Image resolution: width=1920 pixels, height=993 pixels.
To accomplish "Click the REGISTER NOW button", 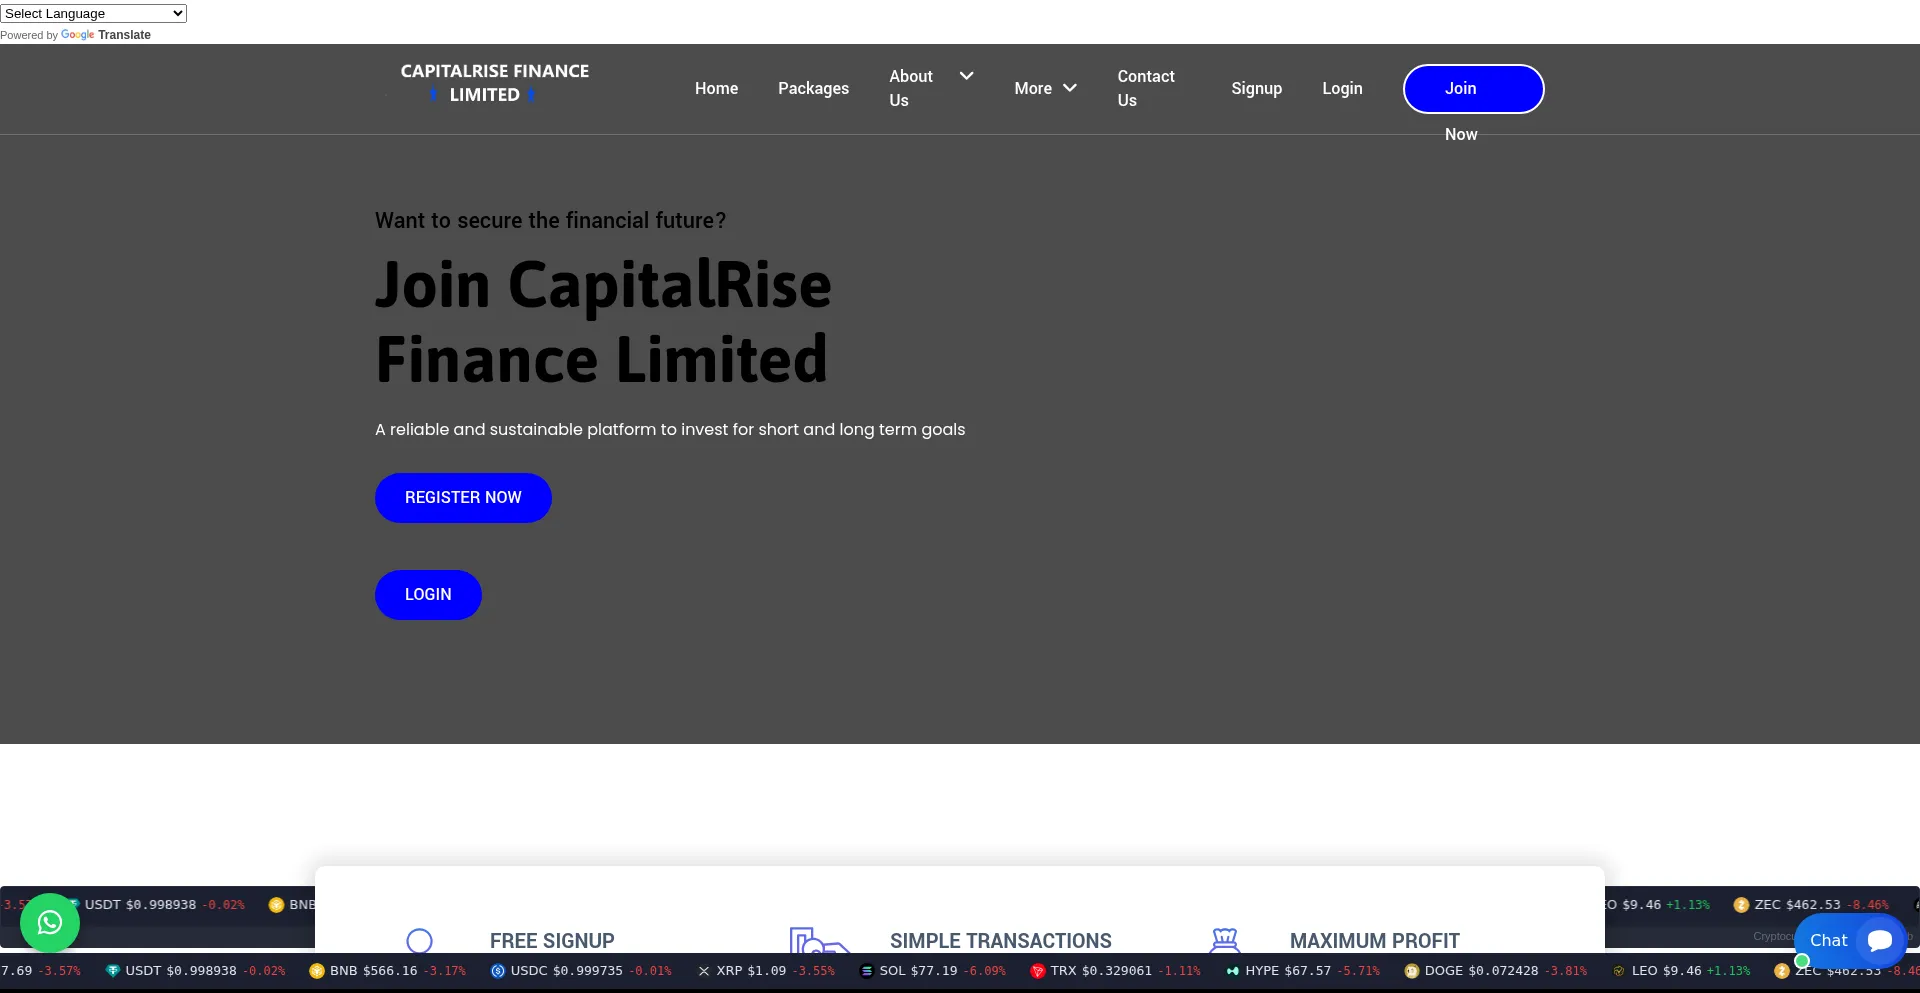I will (x=463, y=497).
